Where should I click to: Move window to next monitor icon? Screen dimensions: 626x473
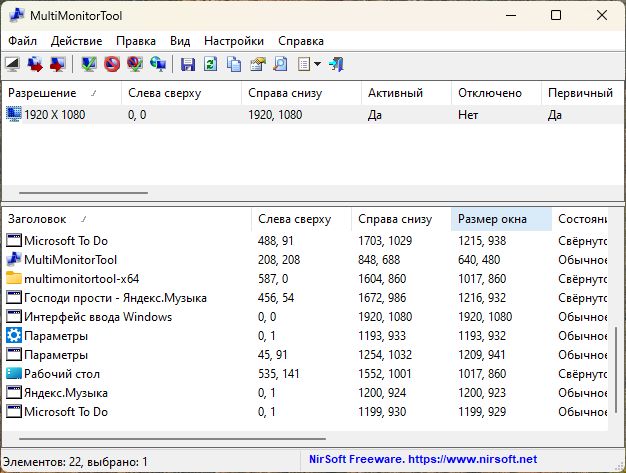click(x=35, y=64)
